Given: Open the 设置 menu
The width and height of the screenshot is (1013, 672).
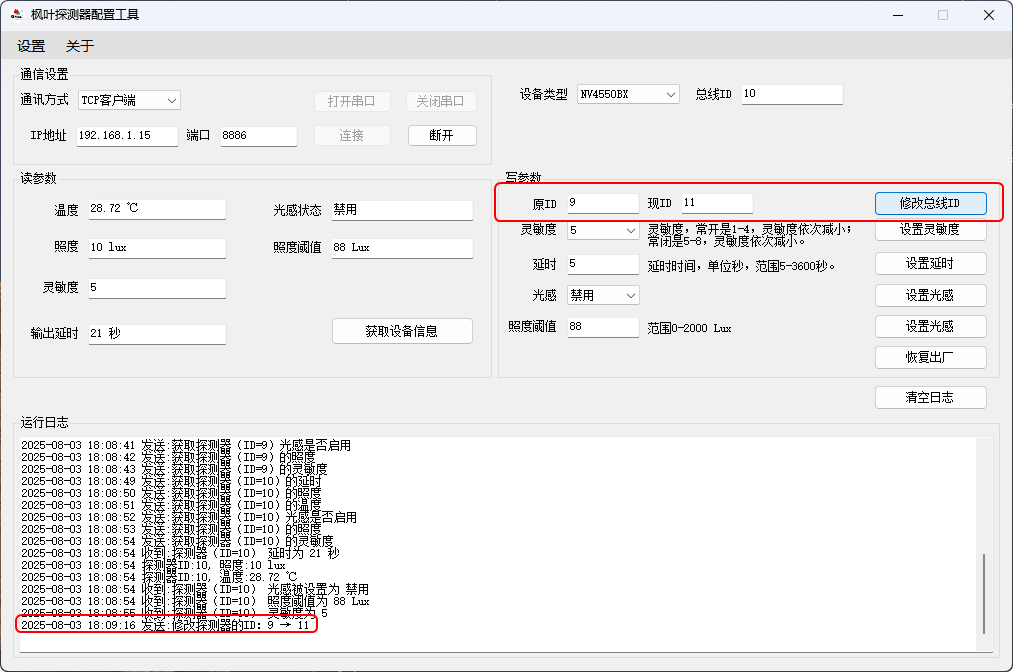Looking at the screenshot, I should [31, 46].
